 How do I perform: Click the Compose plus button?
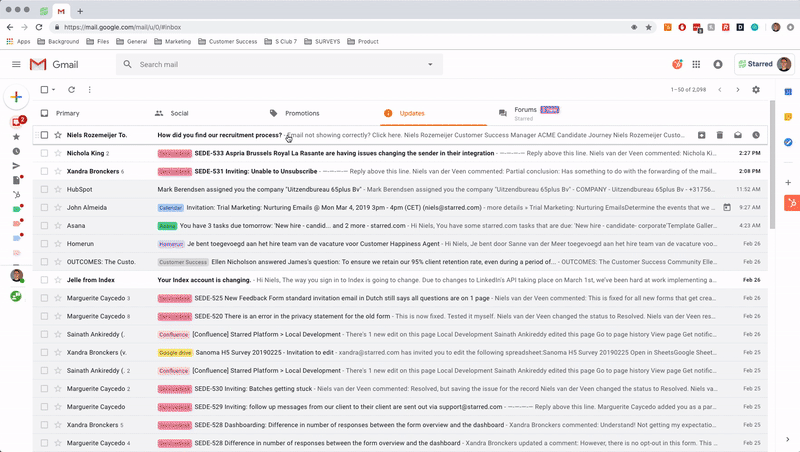[x=16, y=97]
